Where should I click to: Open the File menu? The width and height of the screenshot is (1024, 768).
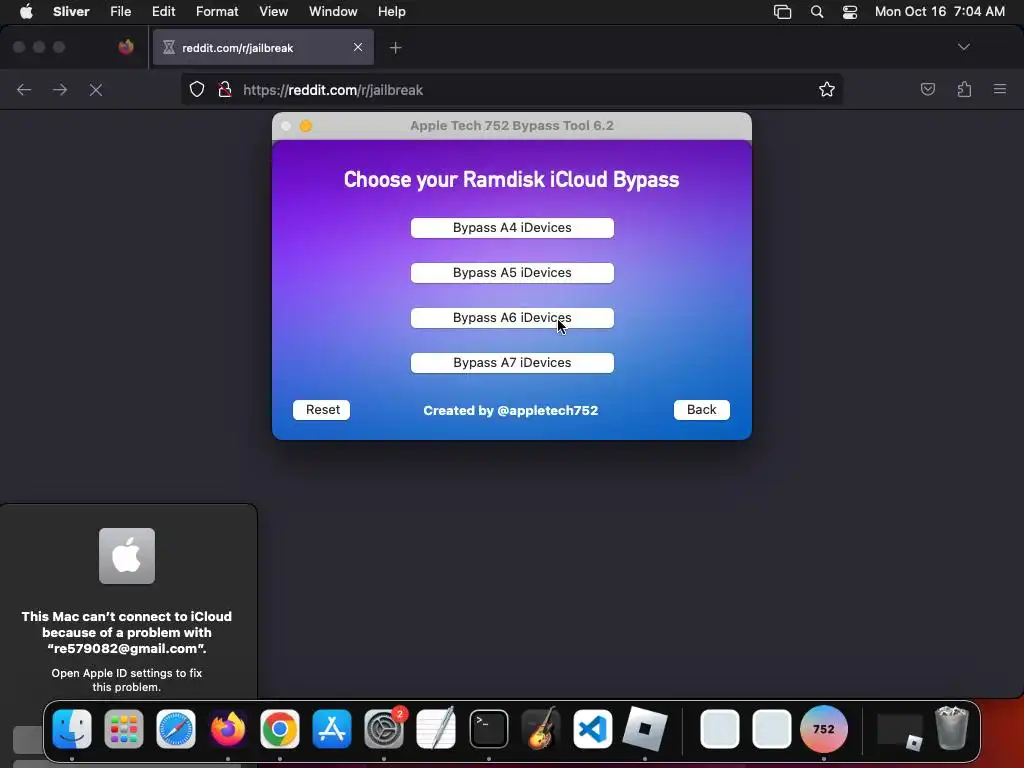[x=120, y=12]
